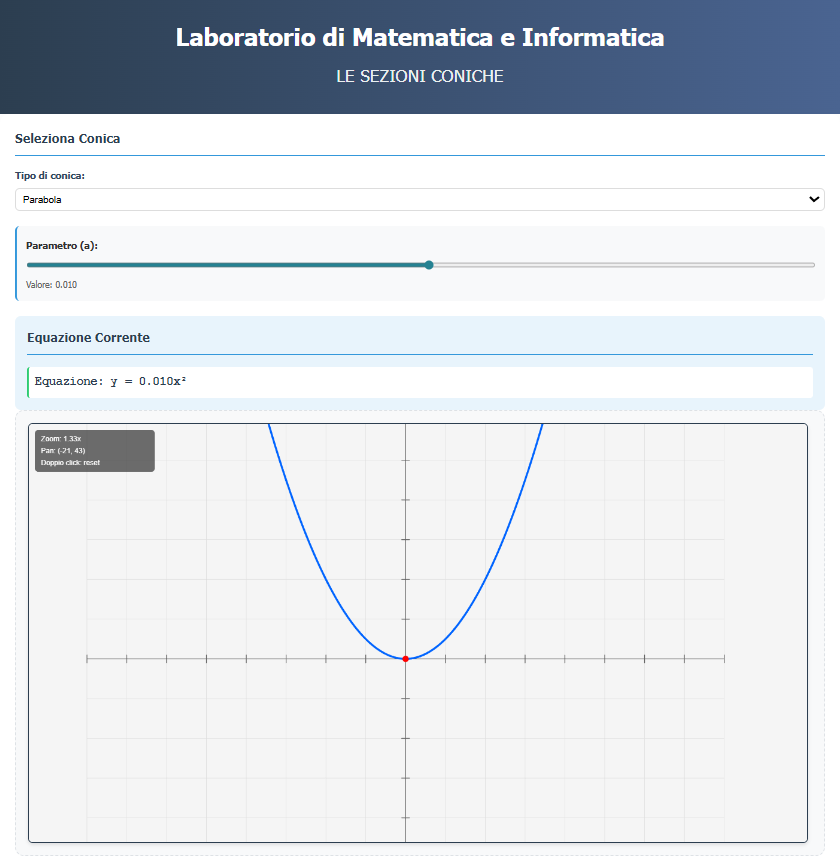Click the 'LE SEZIONI CONICHE' subtitle

(420, 77)
